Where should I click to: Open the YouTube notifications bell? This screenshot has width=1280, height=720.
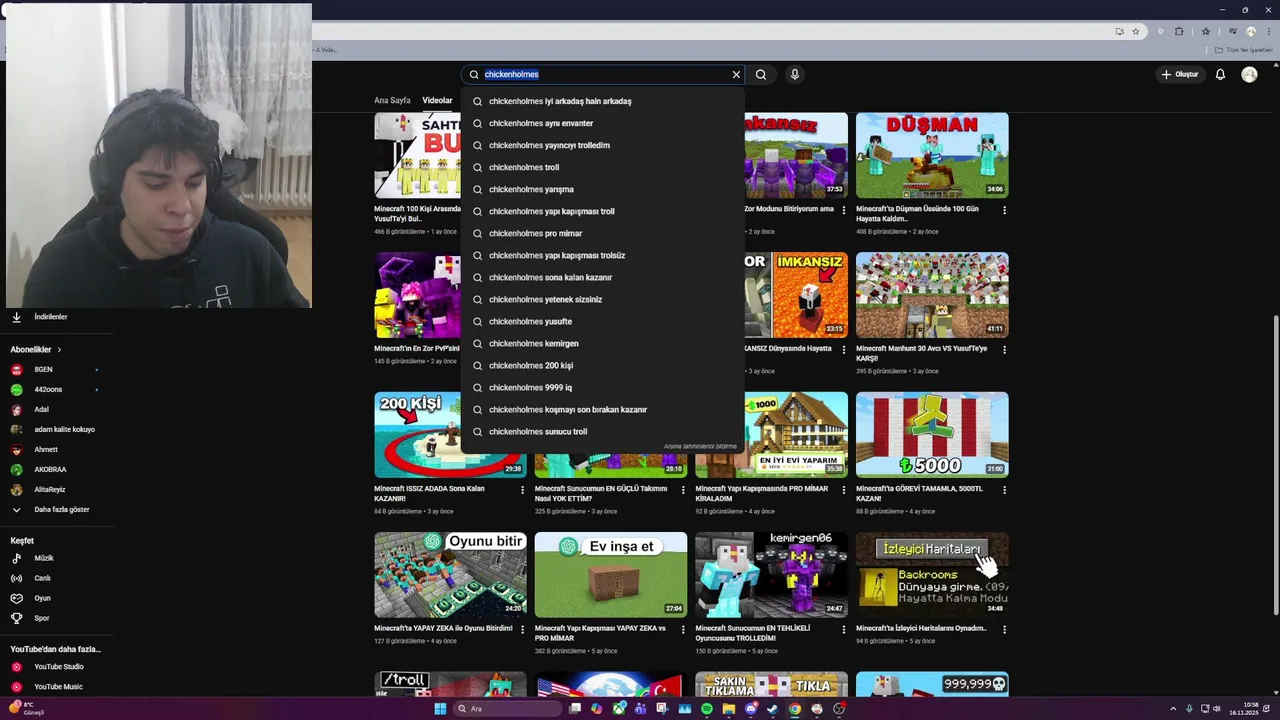pos(1220,74)
